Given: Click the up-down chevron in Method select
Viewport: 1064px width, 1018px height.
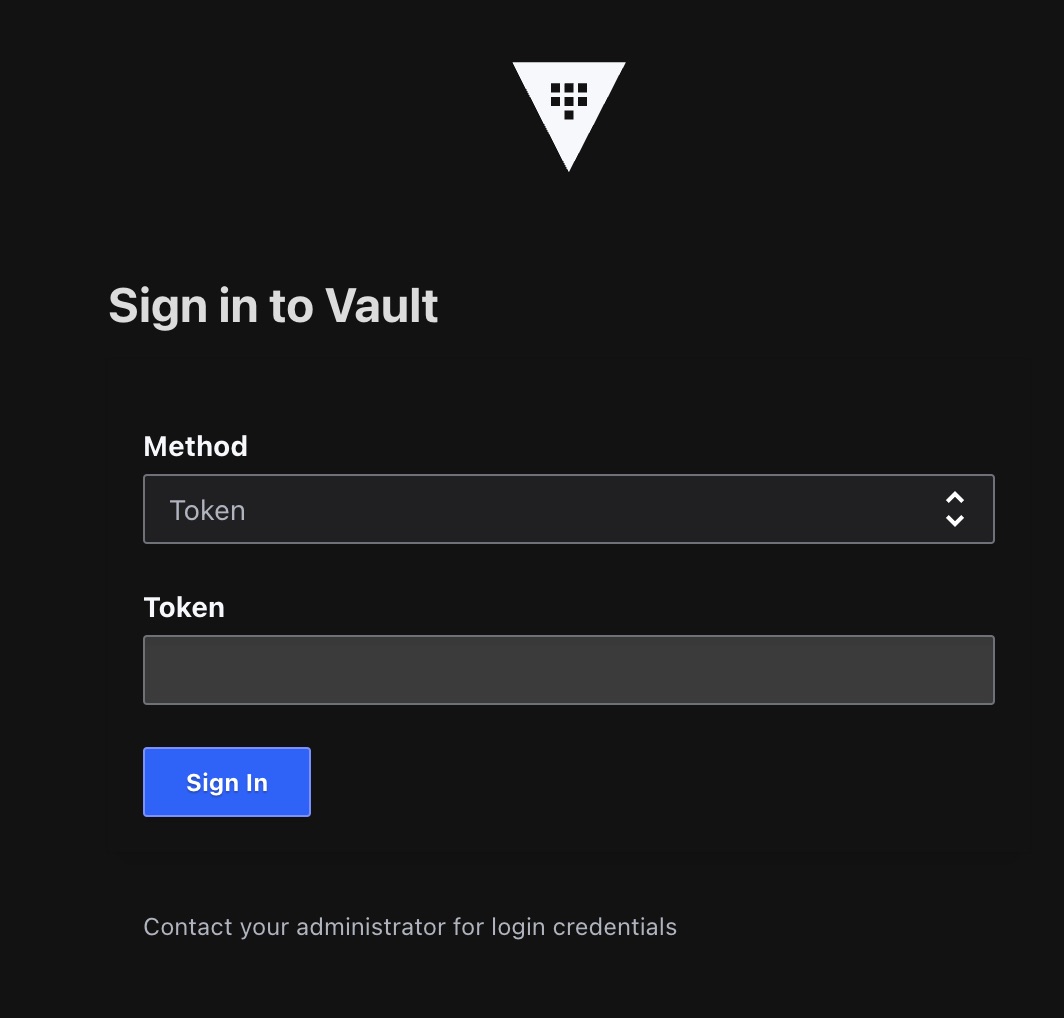Looking at the screenshot, I should click(955, 509).
